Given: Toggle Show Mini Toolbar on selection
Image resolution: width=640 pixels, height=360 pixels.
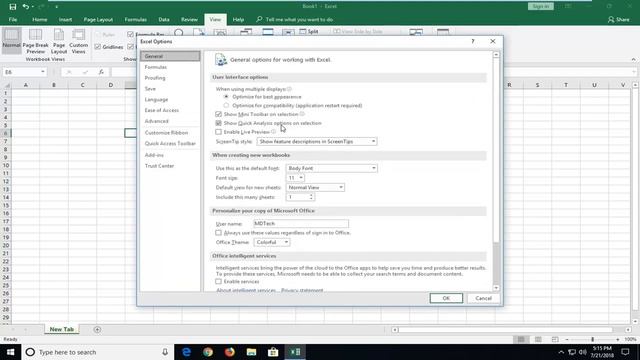Looking at the screenshot, I should (x=218, y=114).
